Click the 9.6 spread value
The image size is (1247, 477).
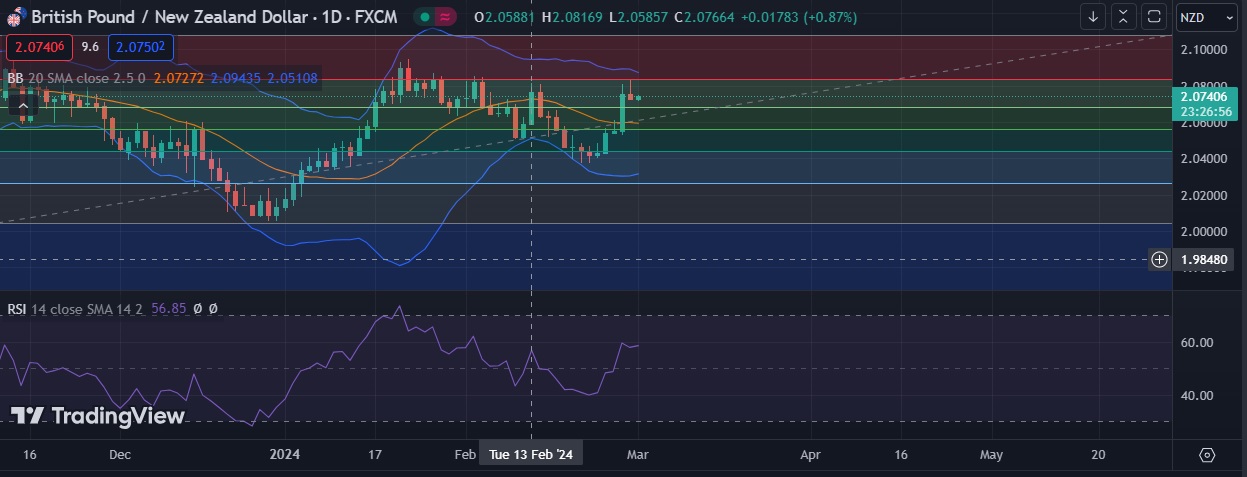point(90,47)
